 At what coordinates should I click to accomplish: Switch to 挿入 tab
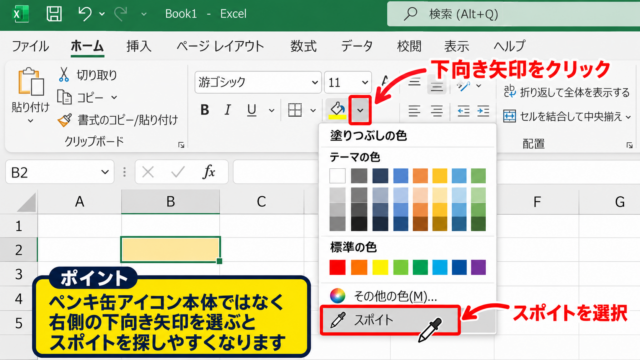pos(139,46)
